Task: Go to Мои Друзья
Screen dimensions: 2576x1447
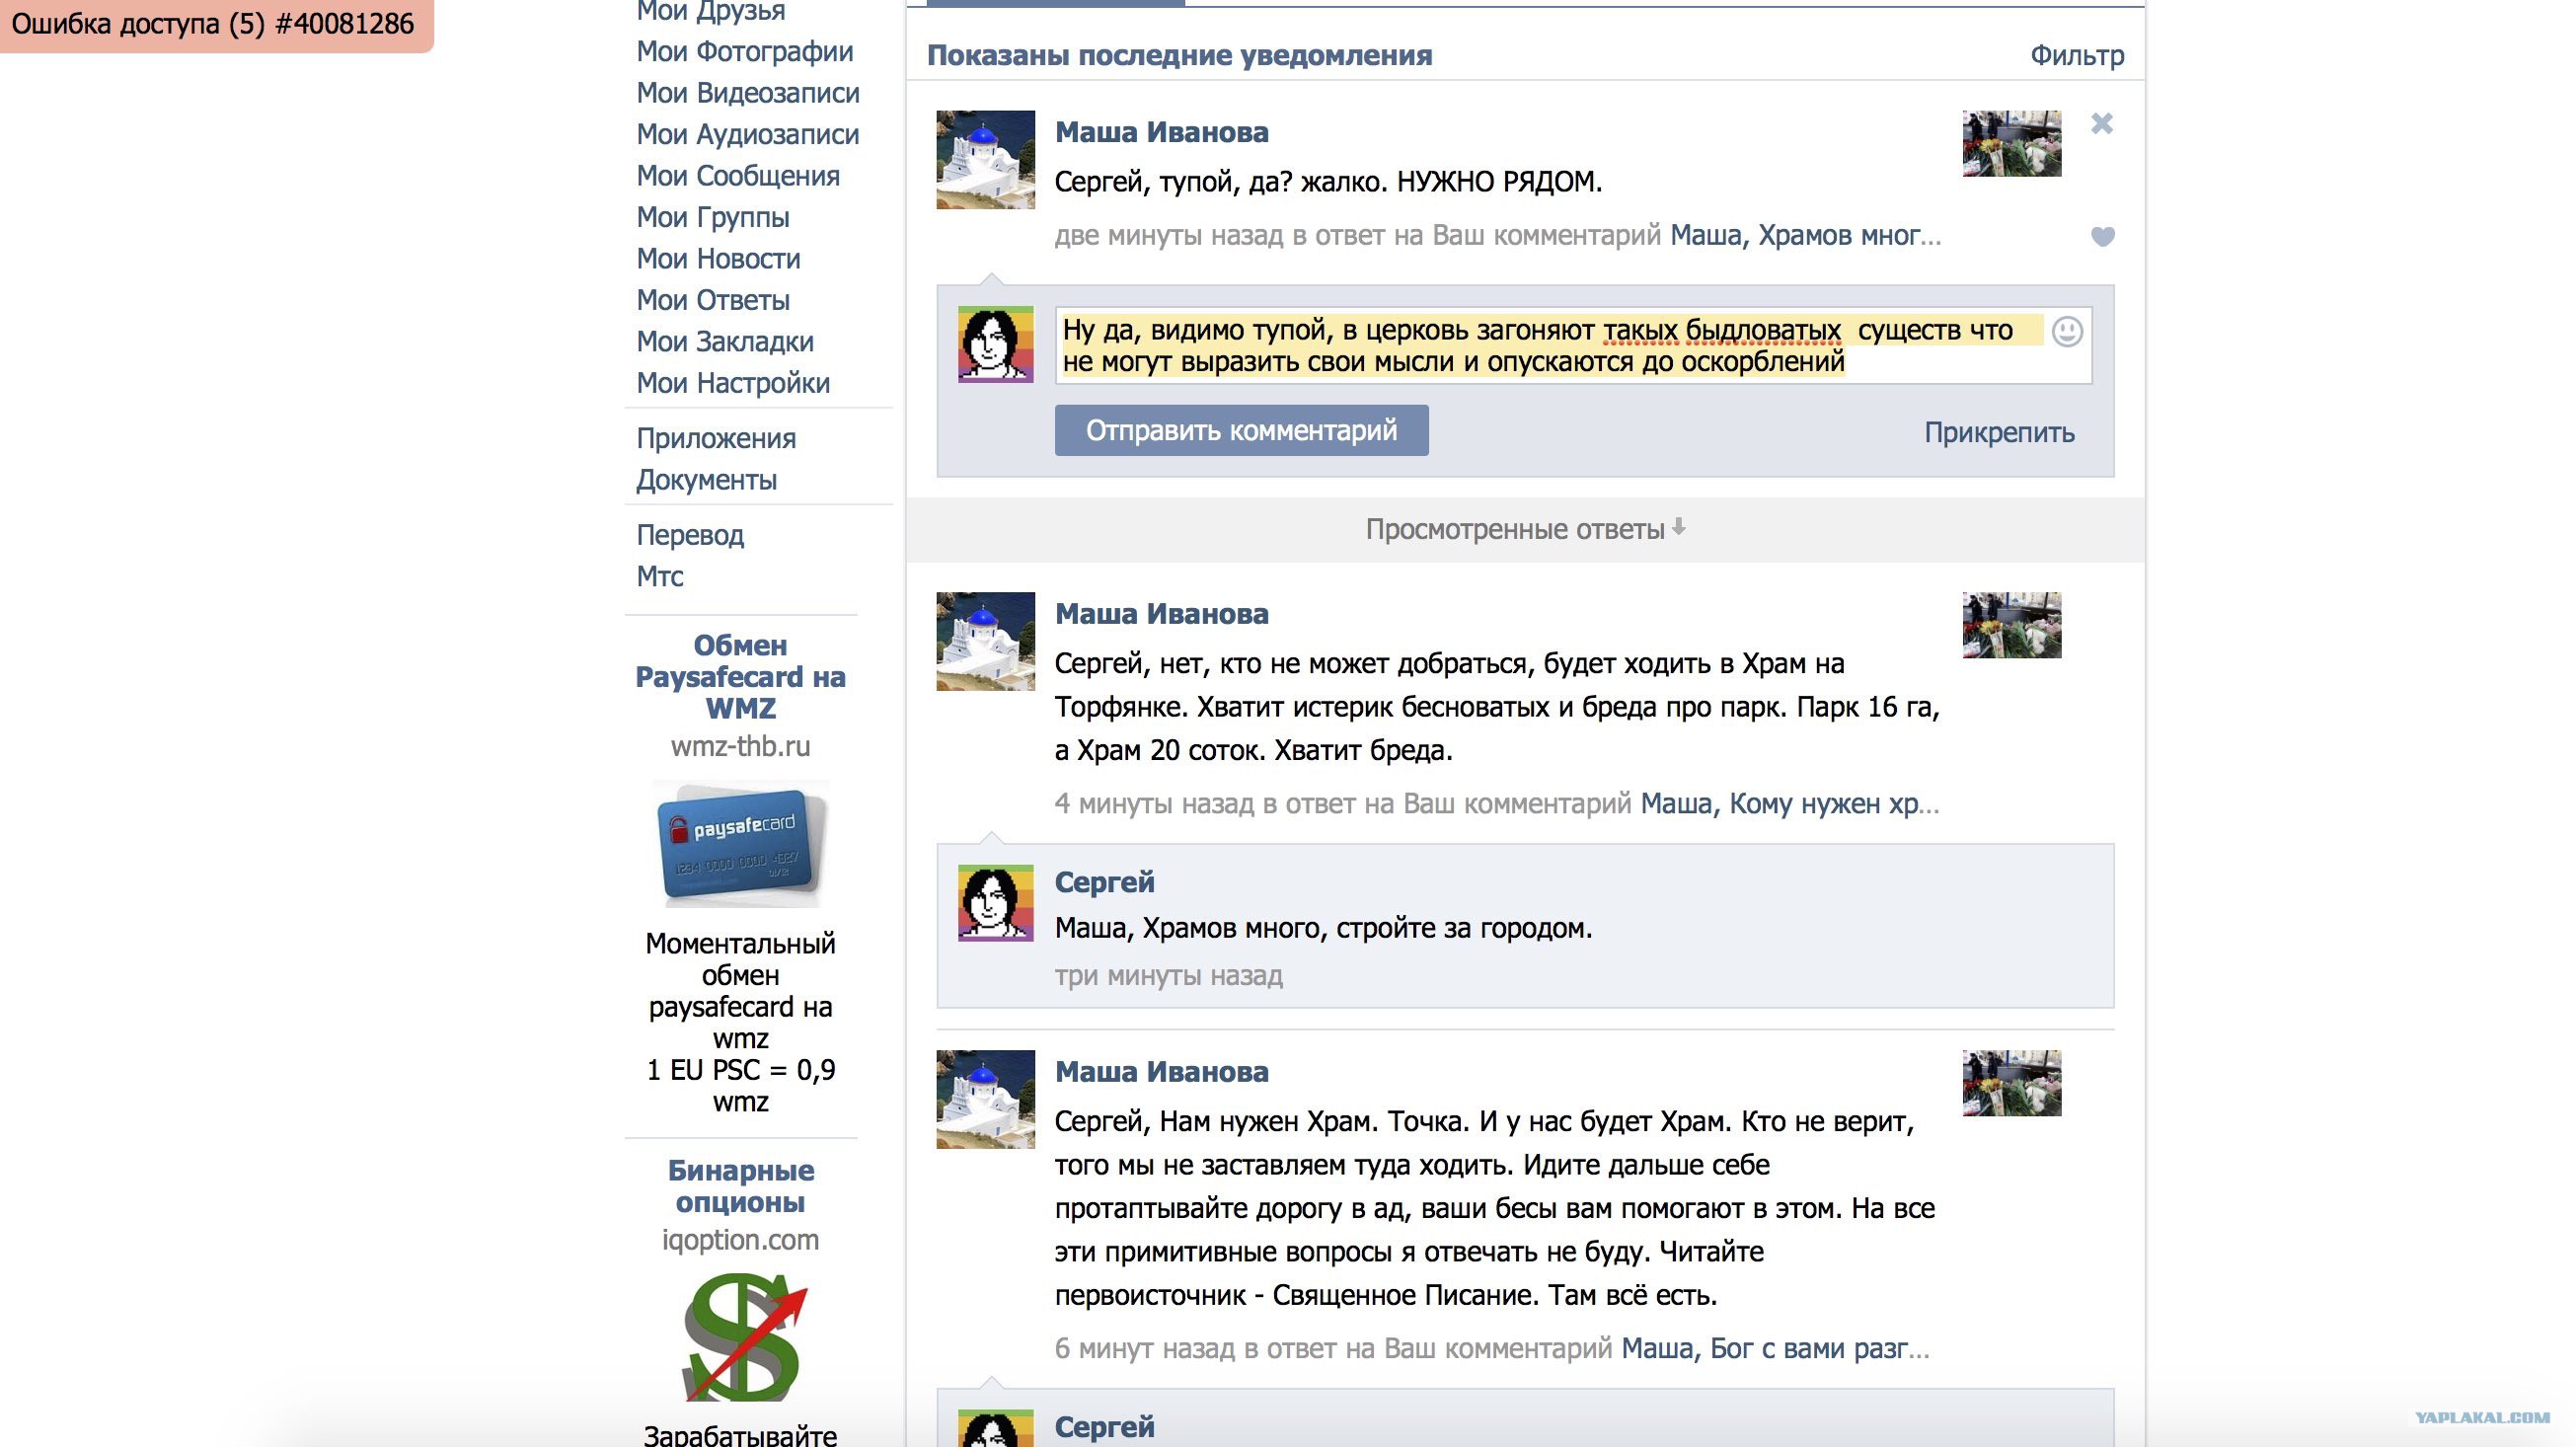Action: 711,11
